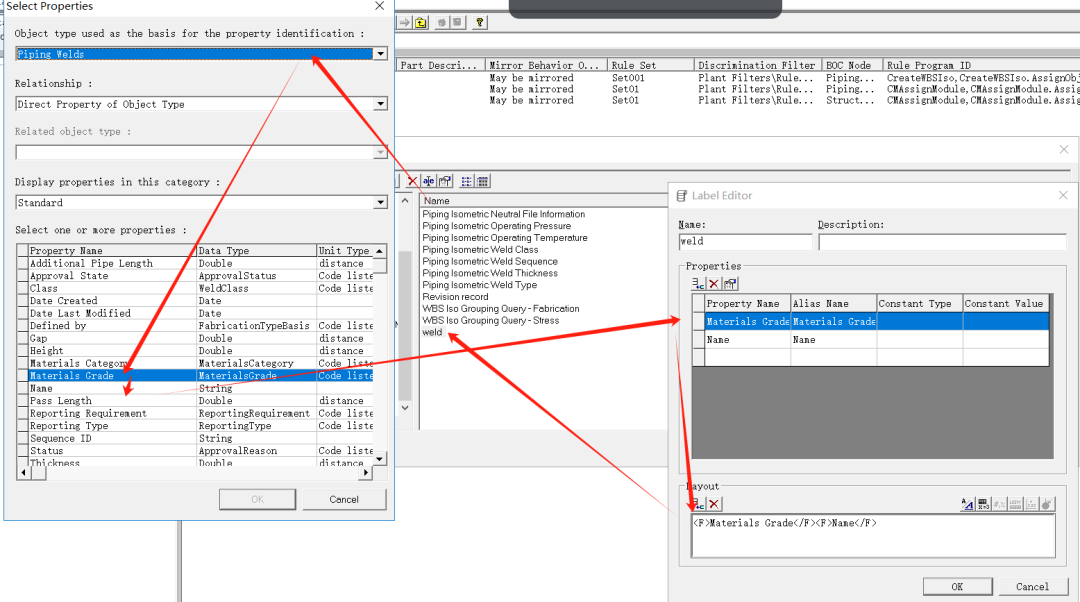
Task: Click the Data Type column header
Action: (x=256, y=251)
